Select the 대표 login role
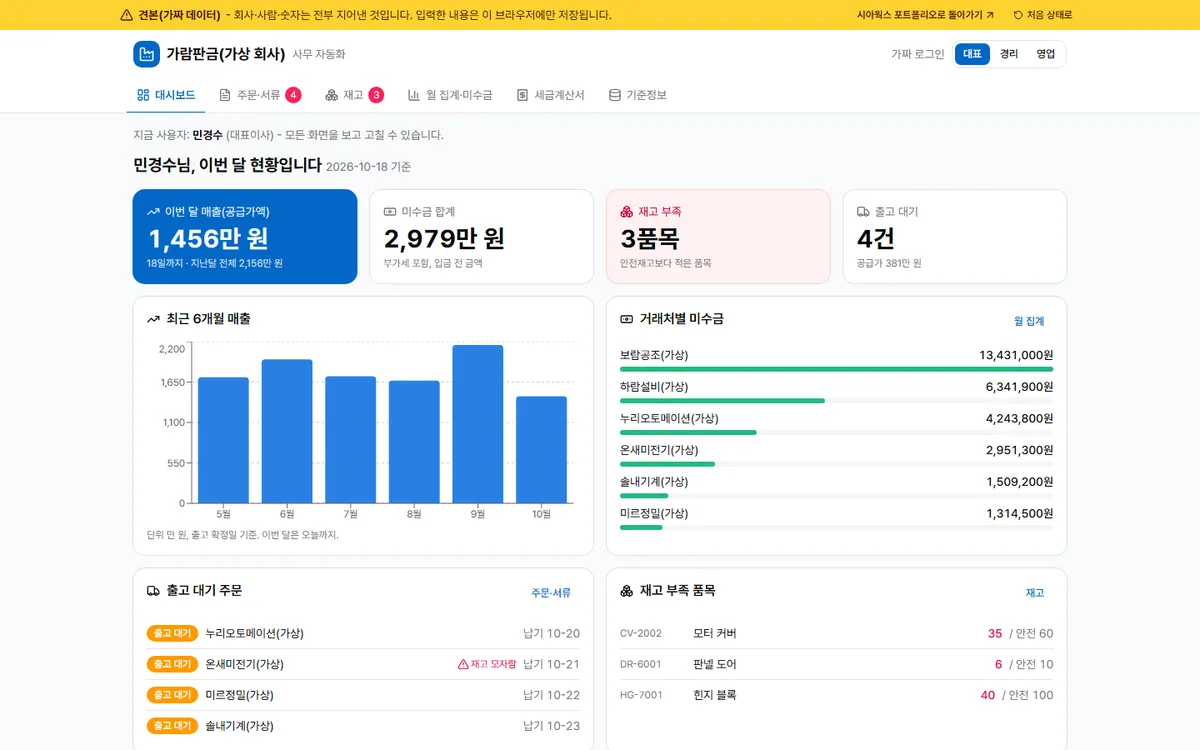The width and height of the screenshot is (1200, 750). 972,54
